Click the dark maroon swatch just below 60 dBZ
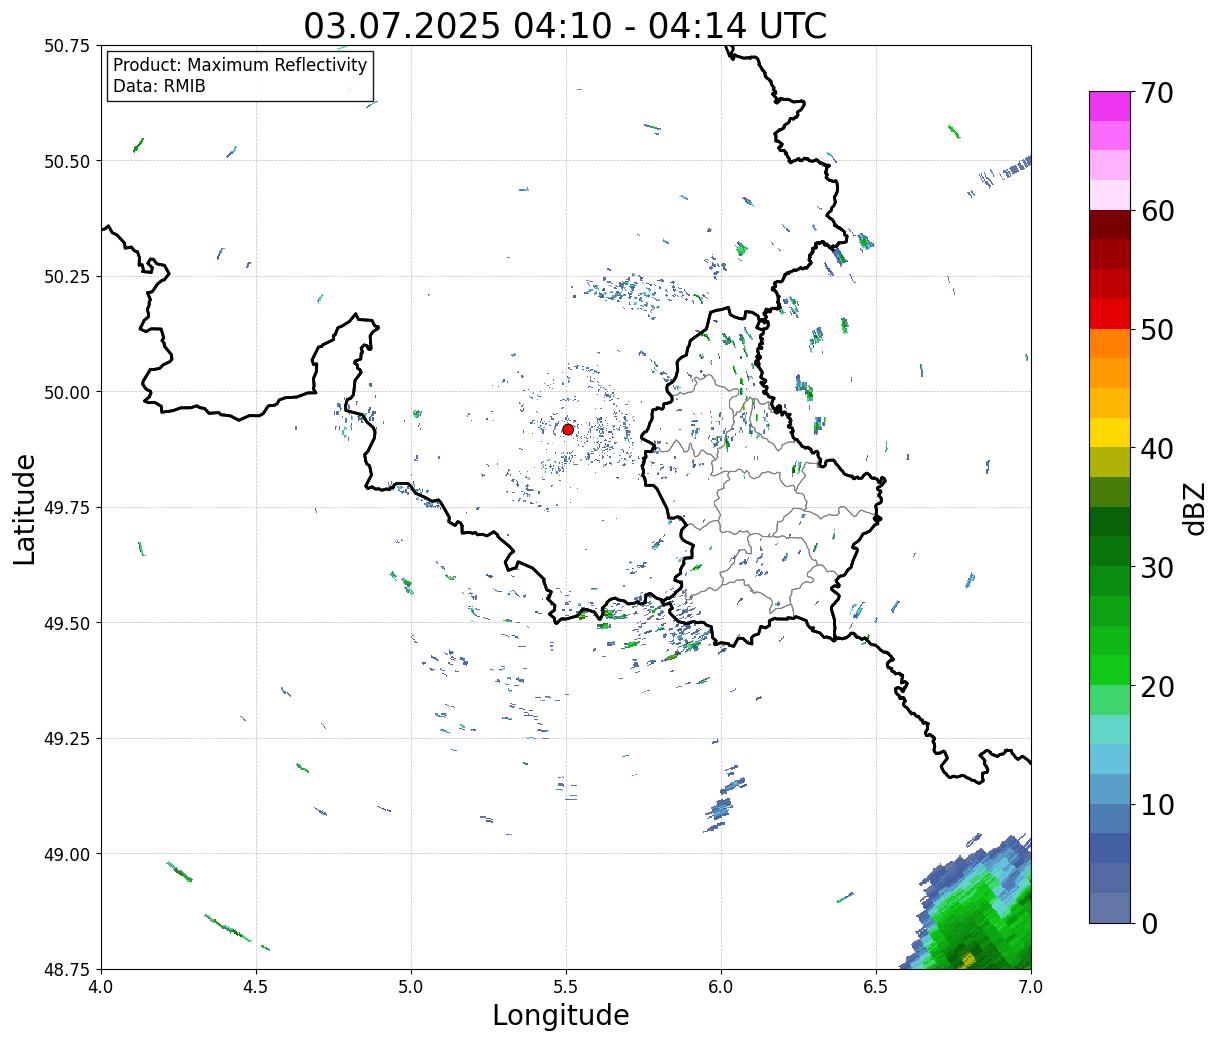 [x=1110, y=225]
